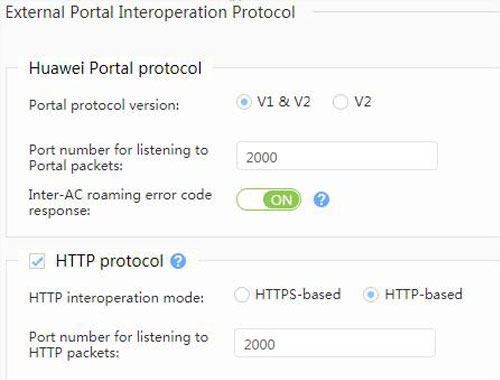The width and height of the screenshot is (500, 380).
Task: Click the 'Huawei Portal protocol' group heading
Action: point(115,68)
